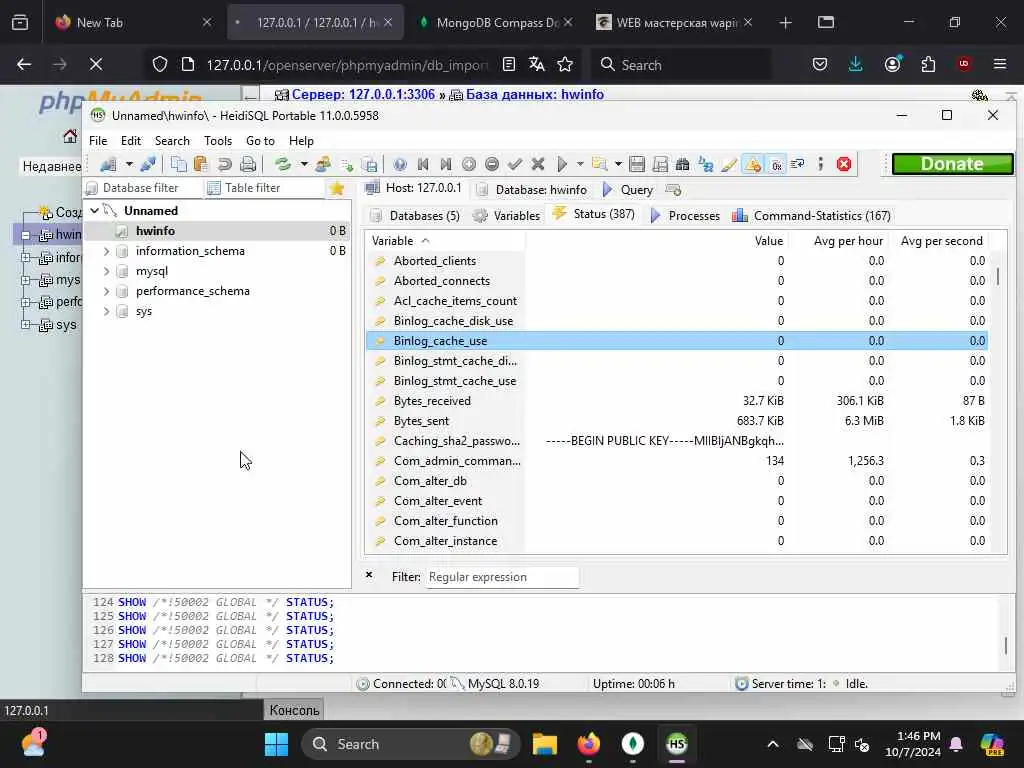This screenshot has width=1024, height=768.
Task: Click the Run query play icon
Action: (x=562, y=164)
